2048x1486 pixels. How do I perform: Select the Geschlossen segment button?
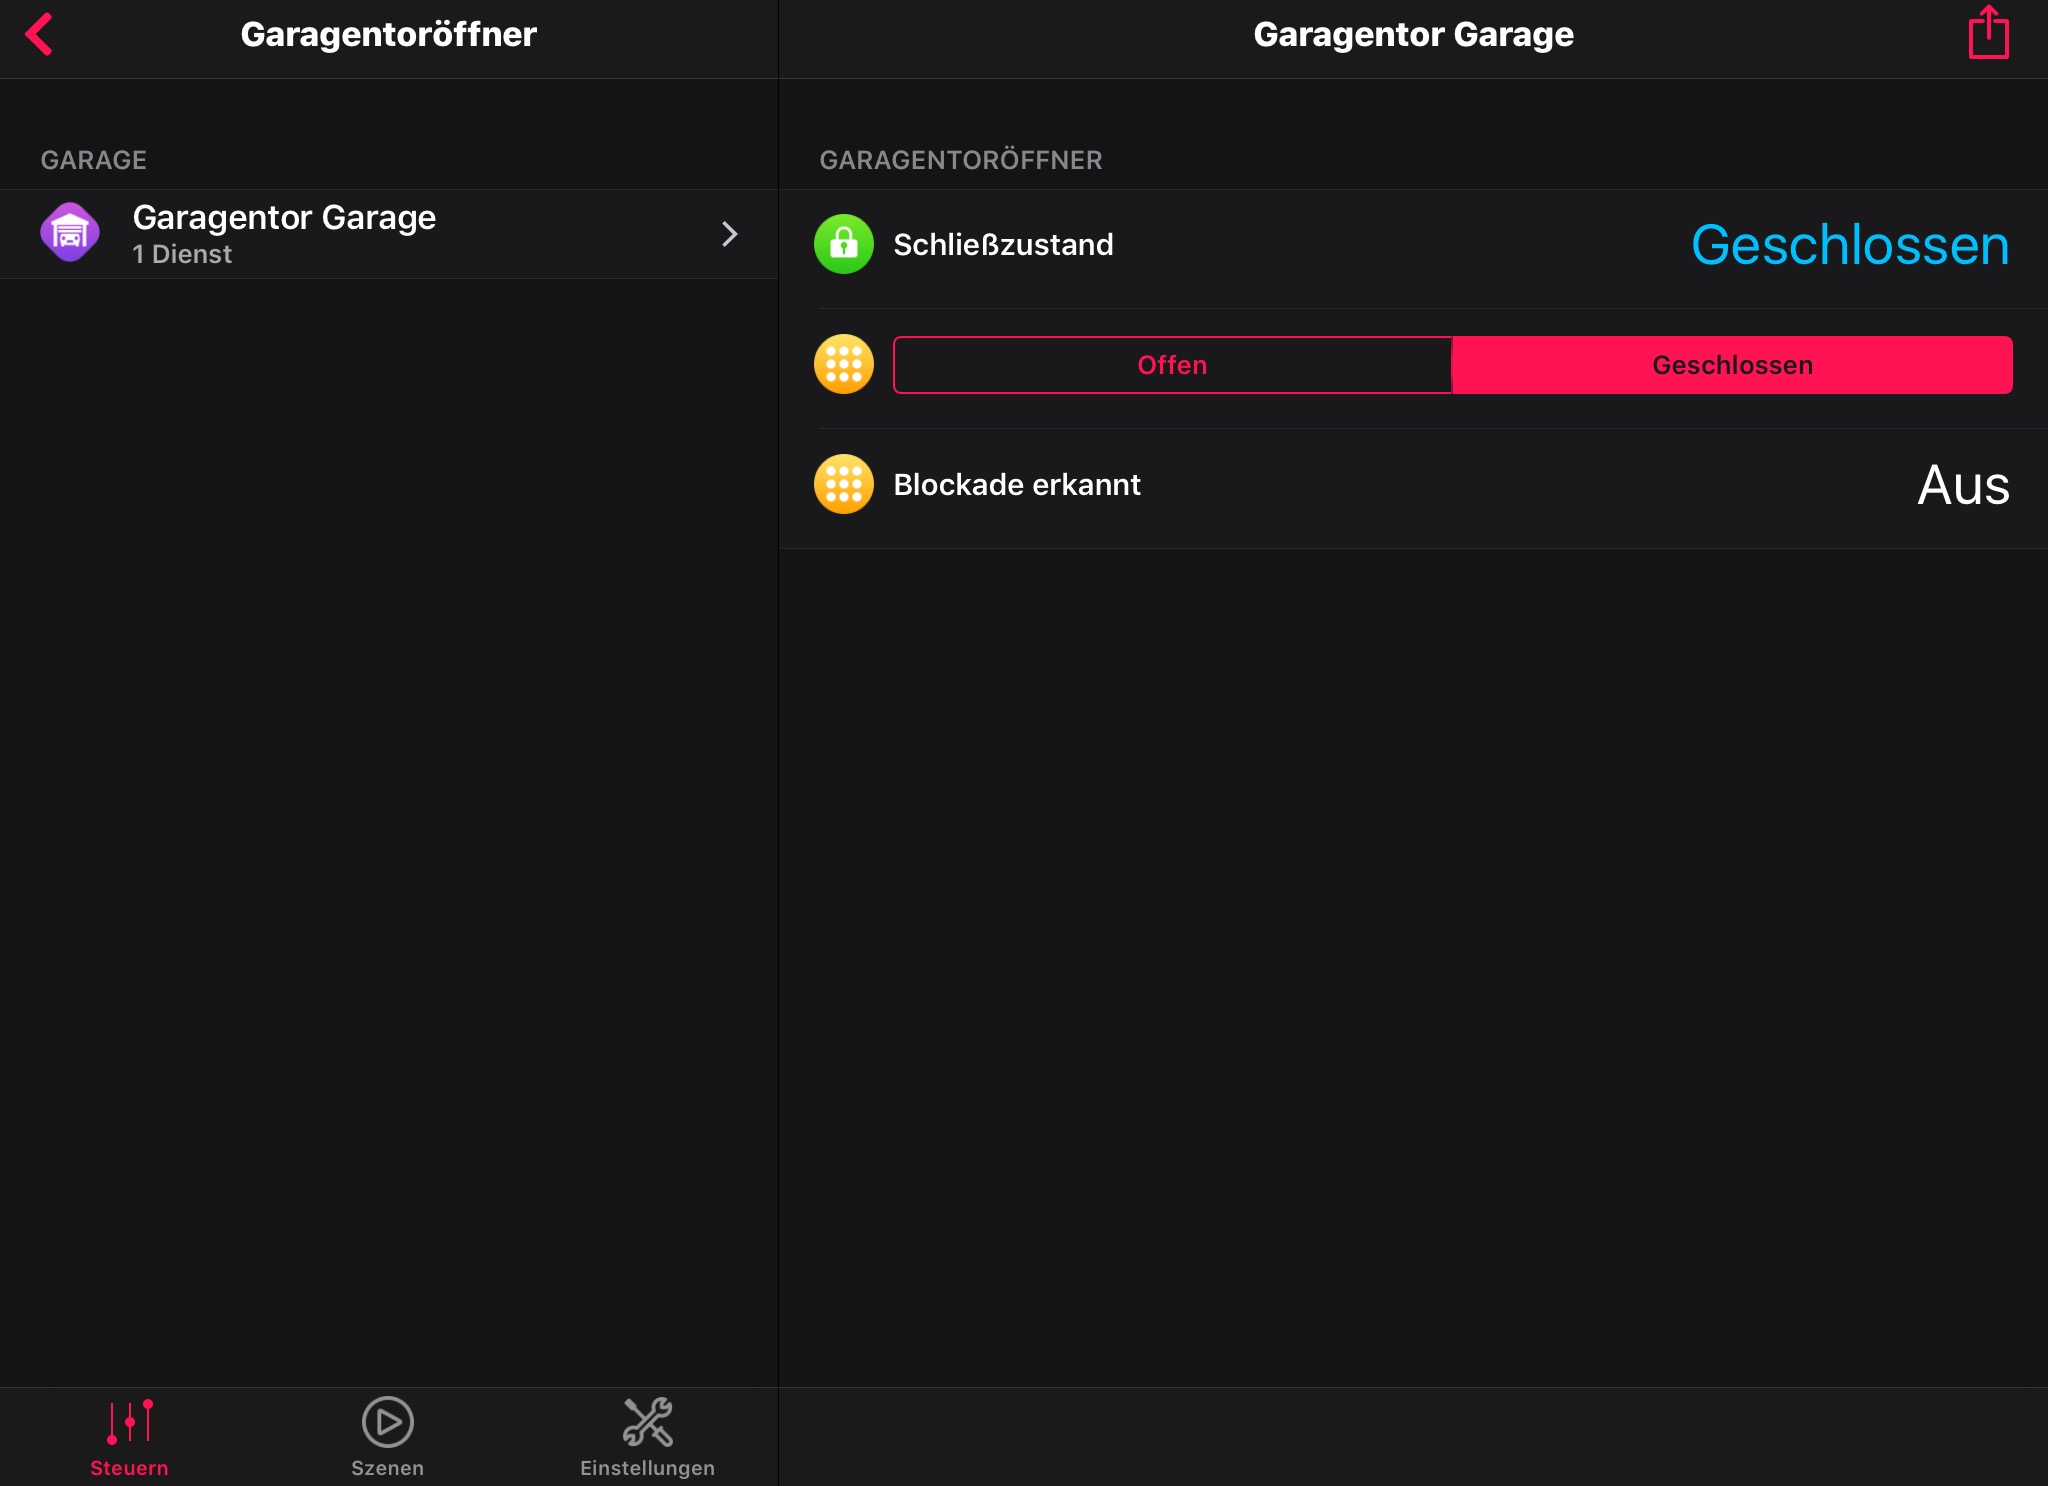point(1732,365)
